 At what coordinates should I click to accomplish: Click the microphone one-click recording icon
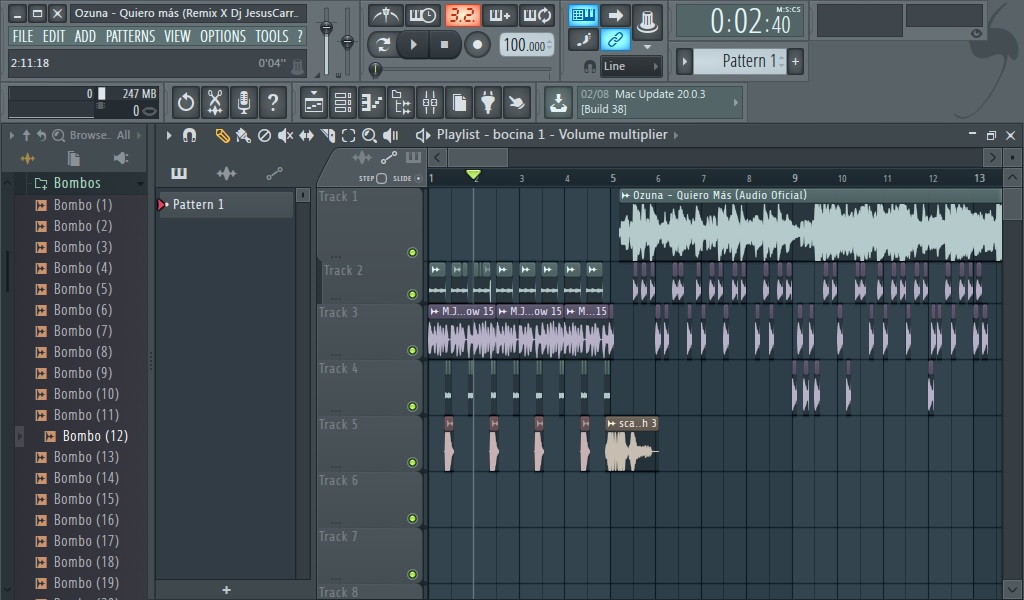click(243, 102)
